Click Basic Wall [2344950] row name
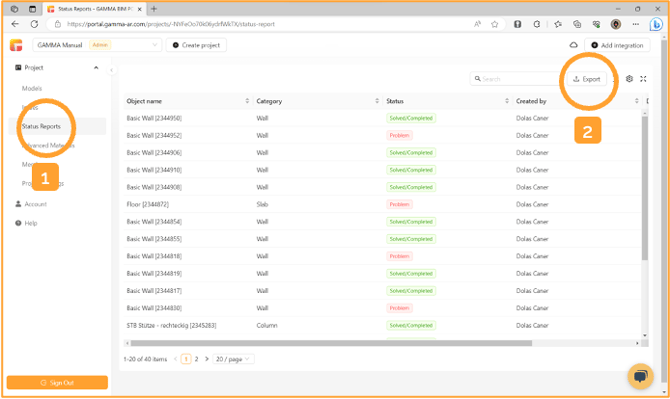Viewport: 670px width, 399px height. 154,118
